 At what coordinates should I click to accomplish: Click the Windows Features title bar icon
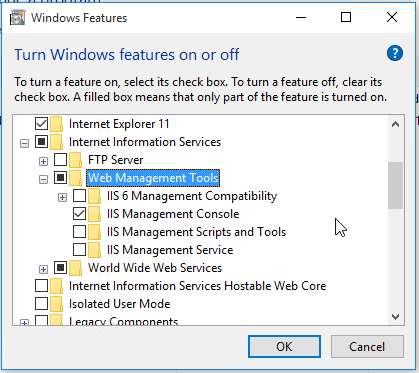coord(18,18)
